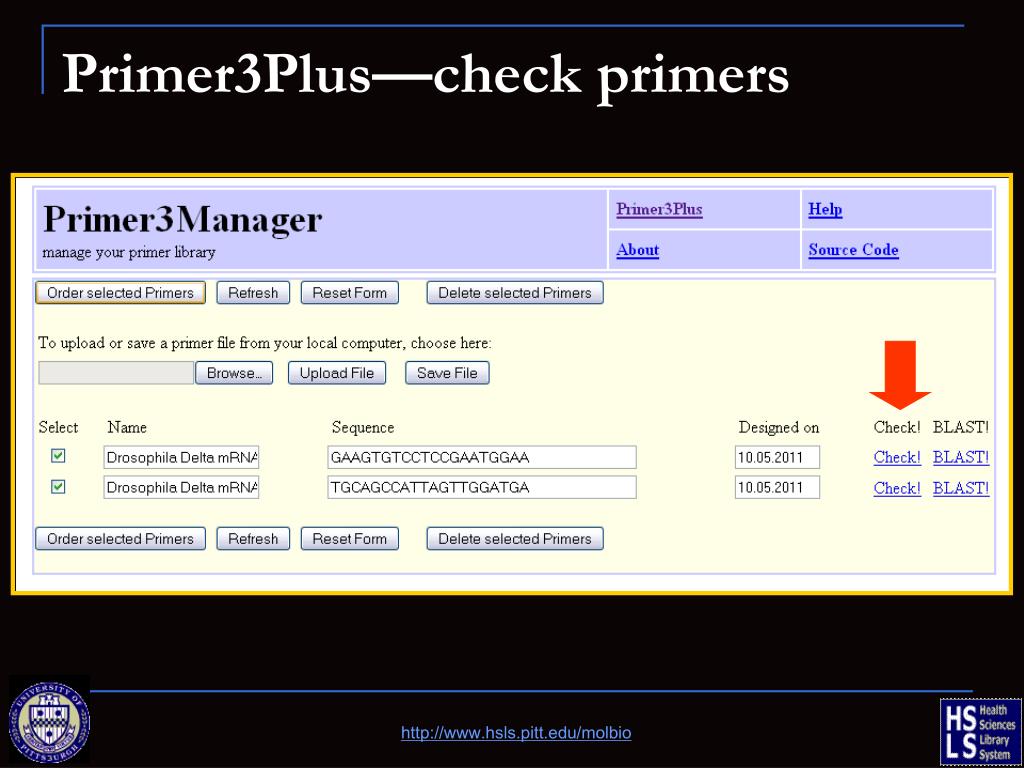Click the name field of GAAGTGTCCTCCGAATGGAA row
The image size is (1024, 768).
(181, 457)
